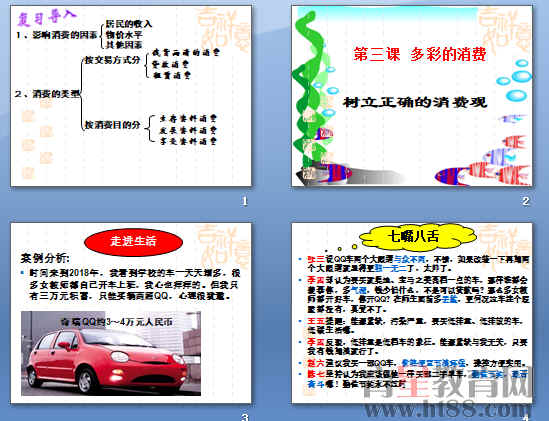Click the 2、消费的类型 outline item
The width and height of the screenshot is (549, 421).
(x=48, y=94)
